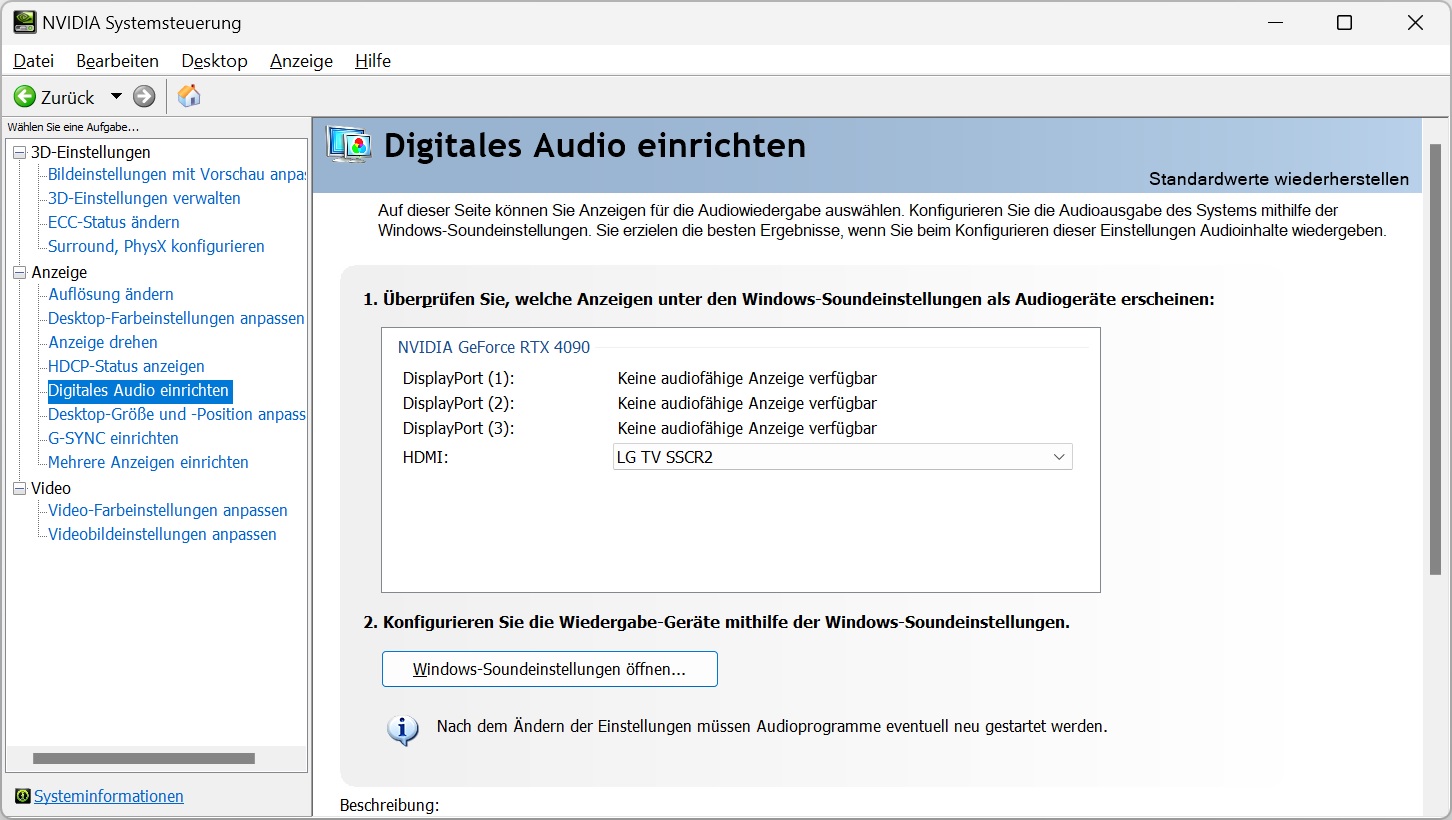Collapse the 3D-Einstellungen tree node
The height and width of the screenshot is (820, 1452).
click(20, 152)
